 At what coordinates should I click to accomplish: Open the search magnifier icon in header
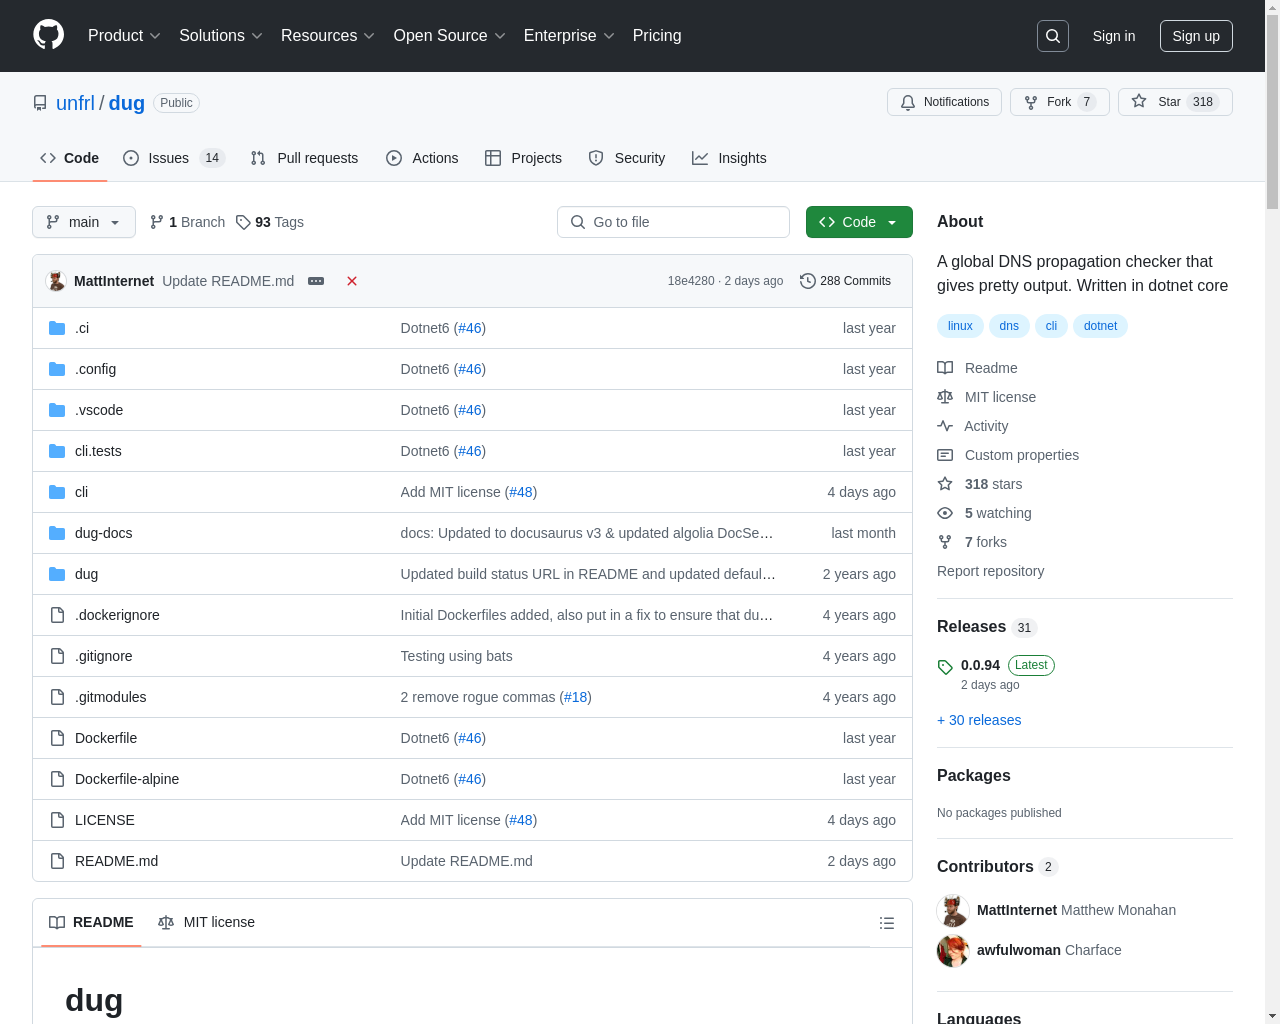pyautogui.click(x=1053, y=36)
